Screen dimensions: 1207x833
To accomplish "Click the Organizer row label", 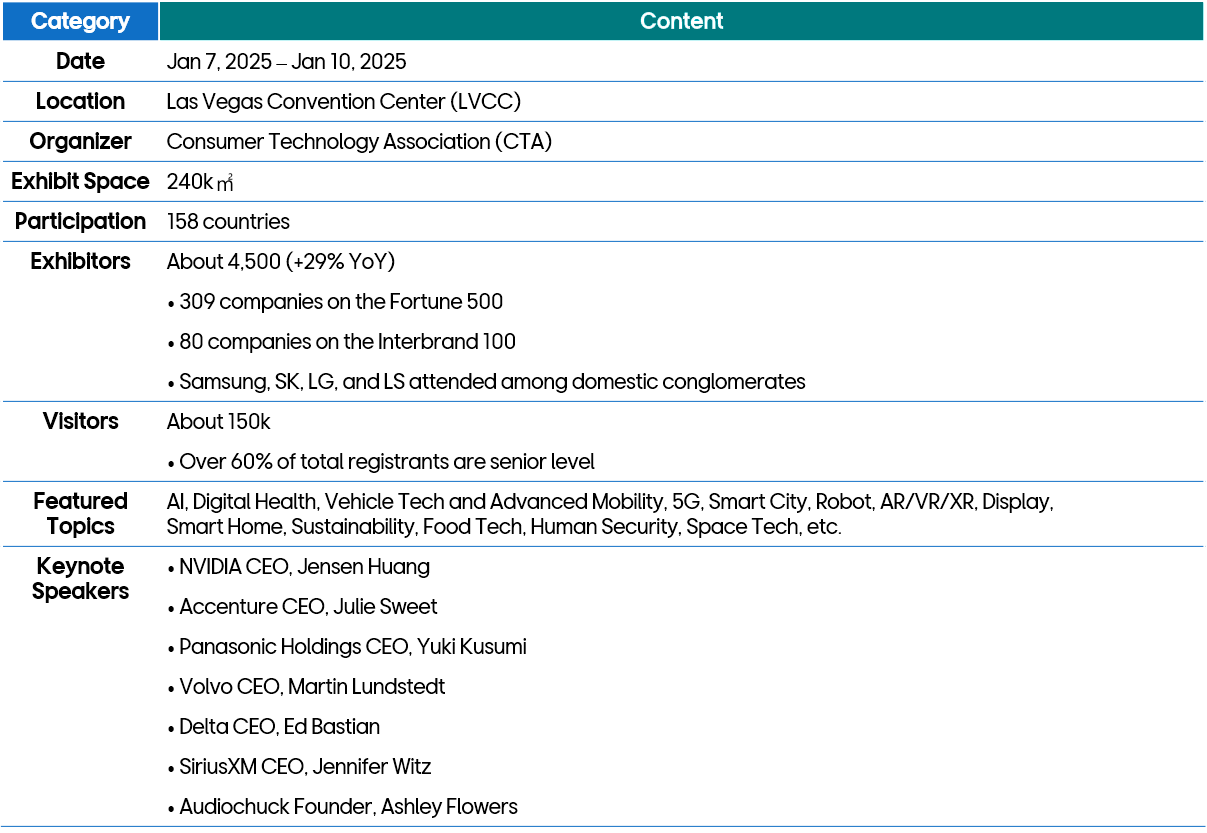I will click(80, 142).
